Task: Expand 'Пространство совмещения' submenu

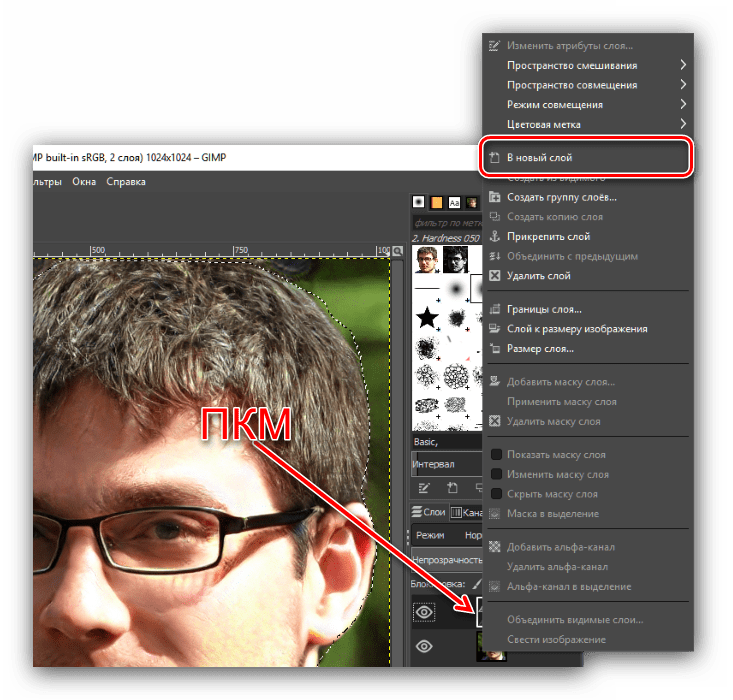Action: point(586,85)
